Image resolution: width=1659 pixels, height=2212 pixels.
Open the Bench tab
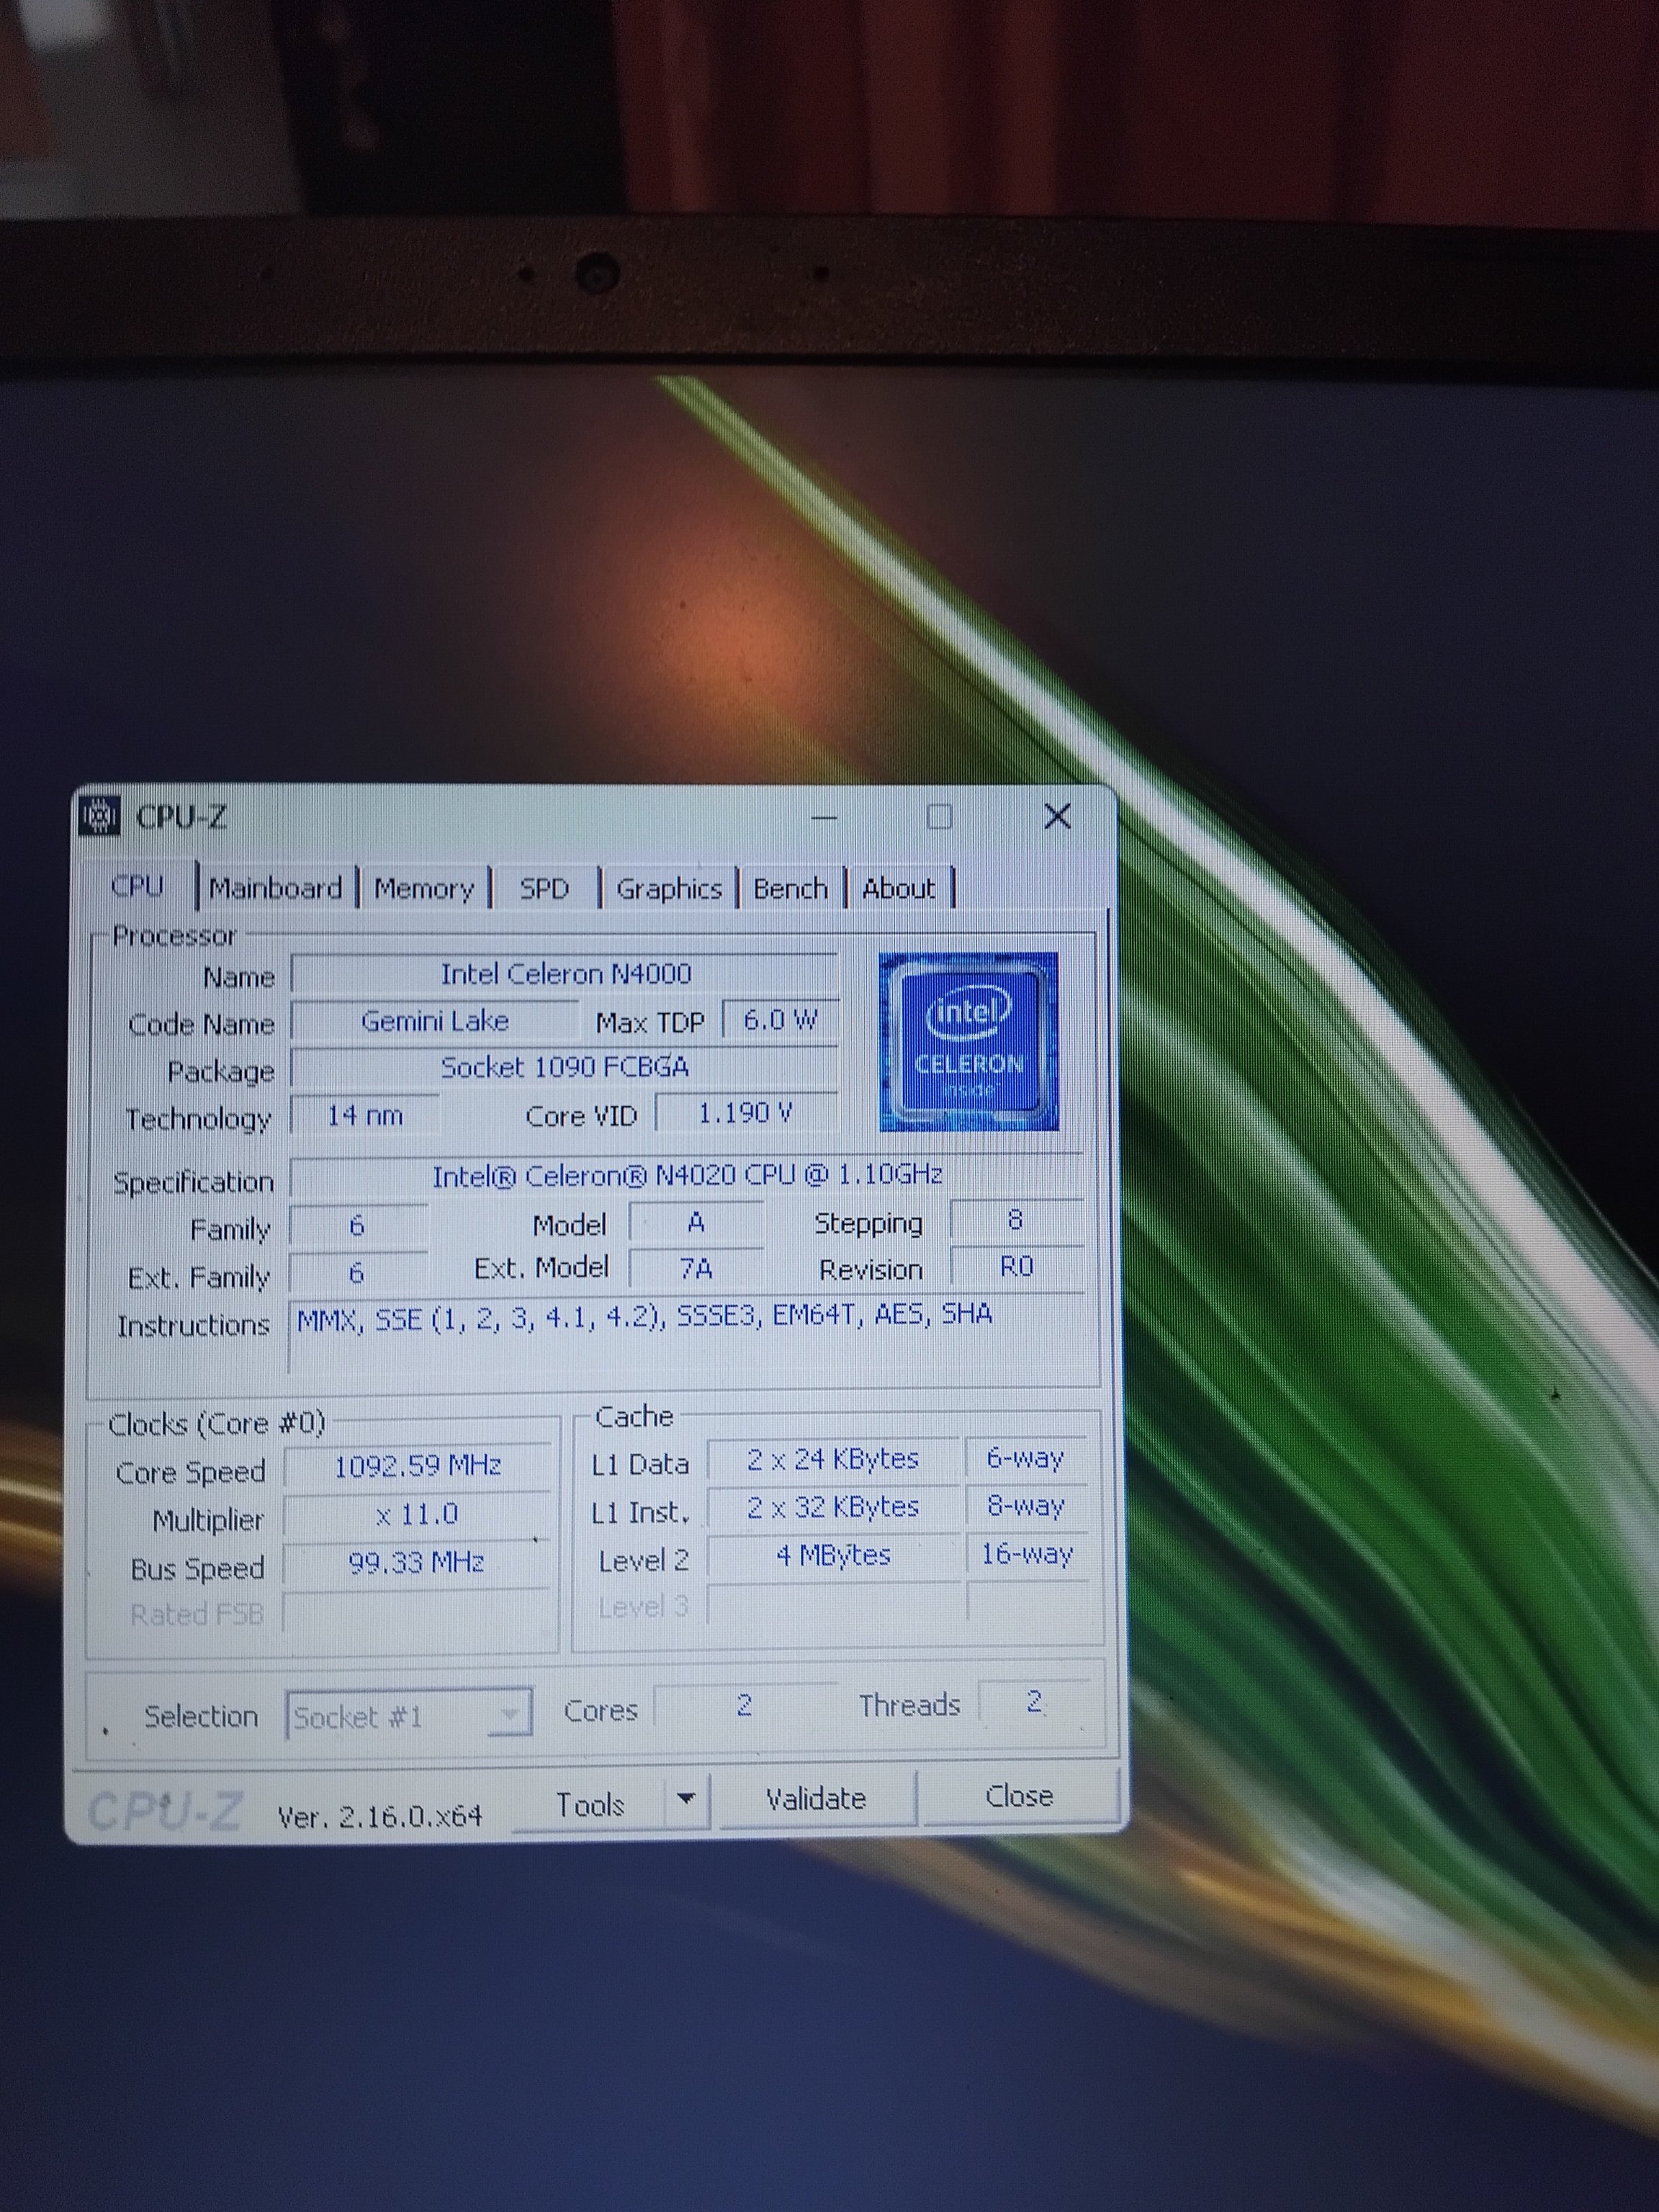(x=790, y=888)
